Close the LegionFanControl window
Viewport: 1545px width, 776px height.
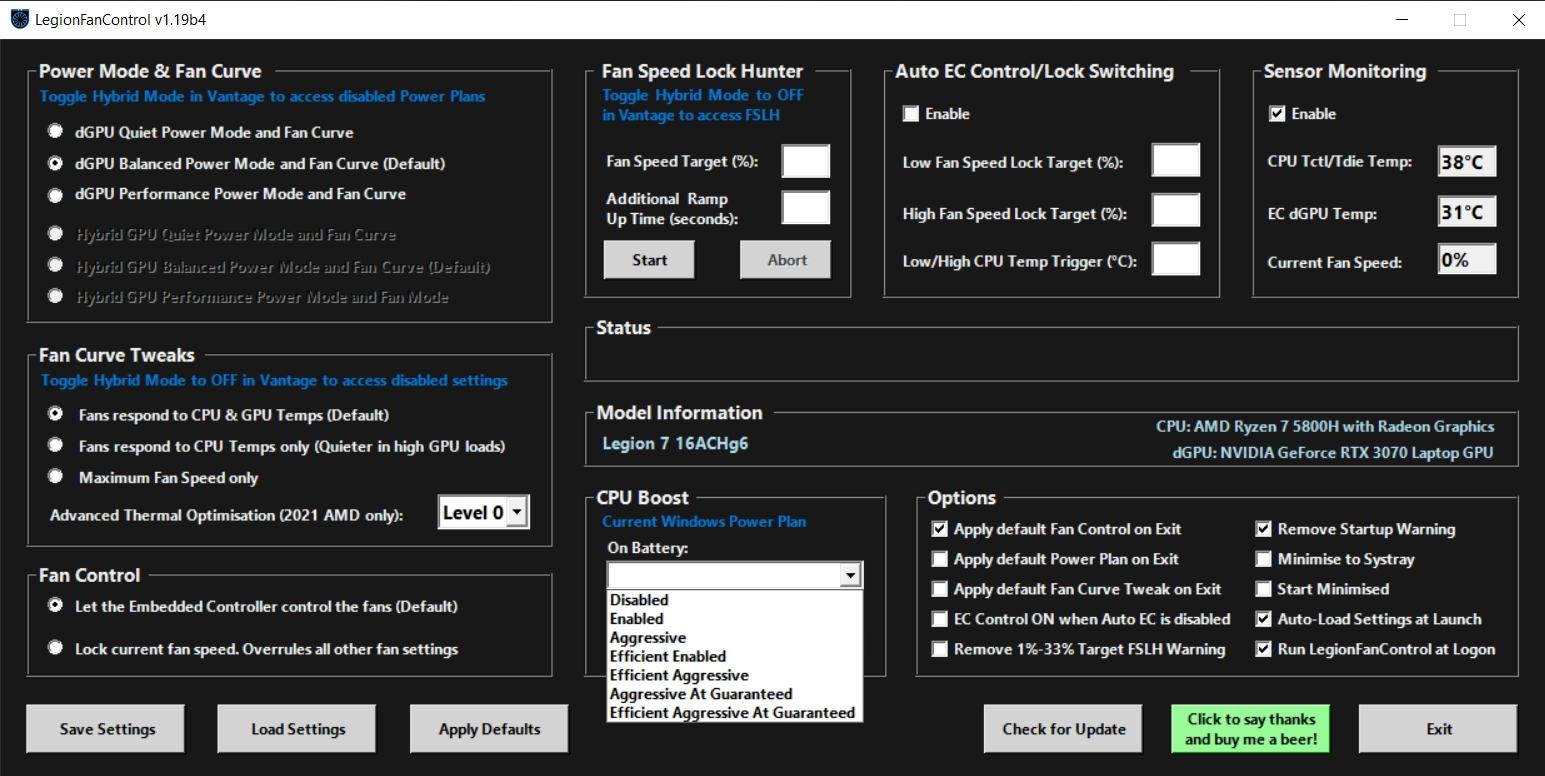tap(1518, 20)
